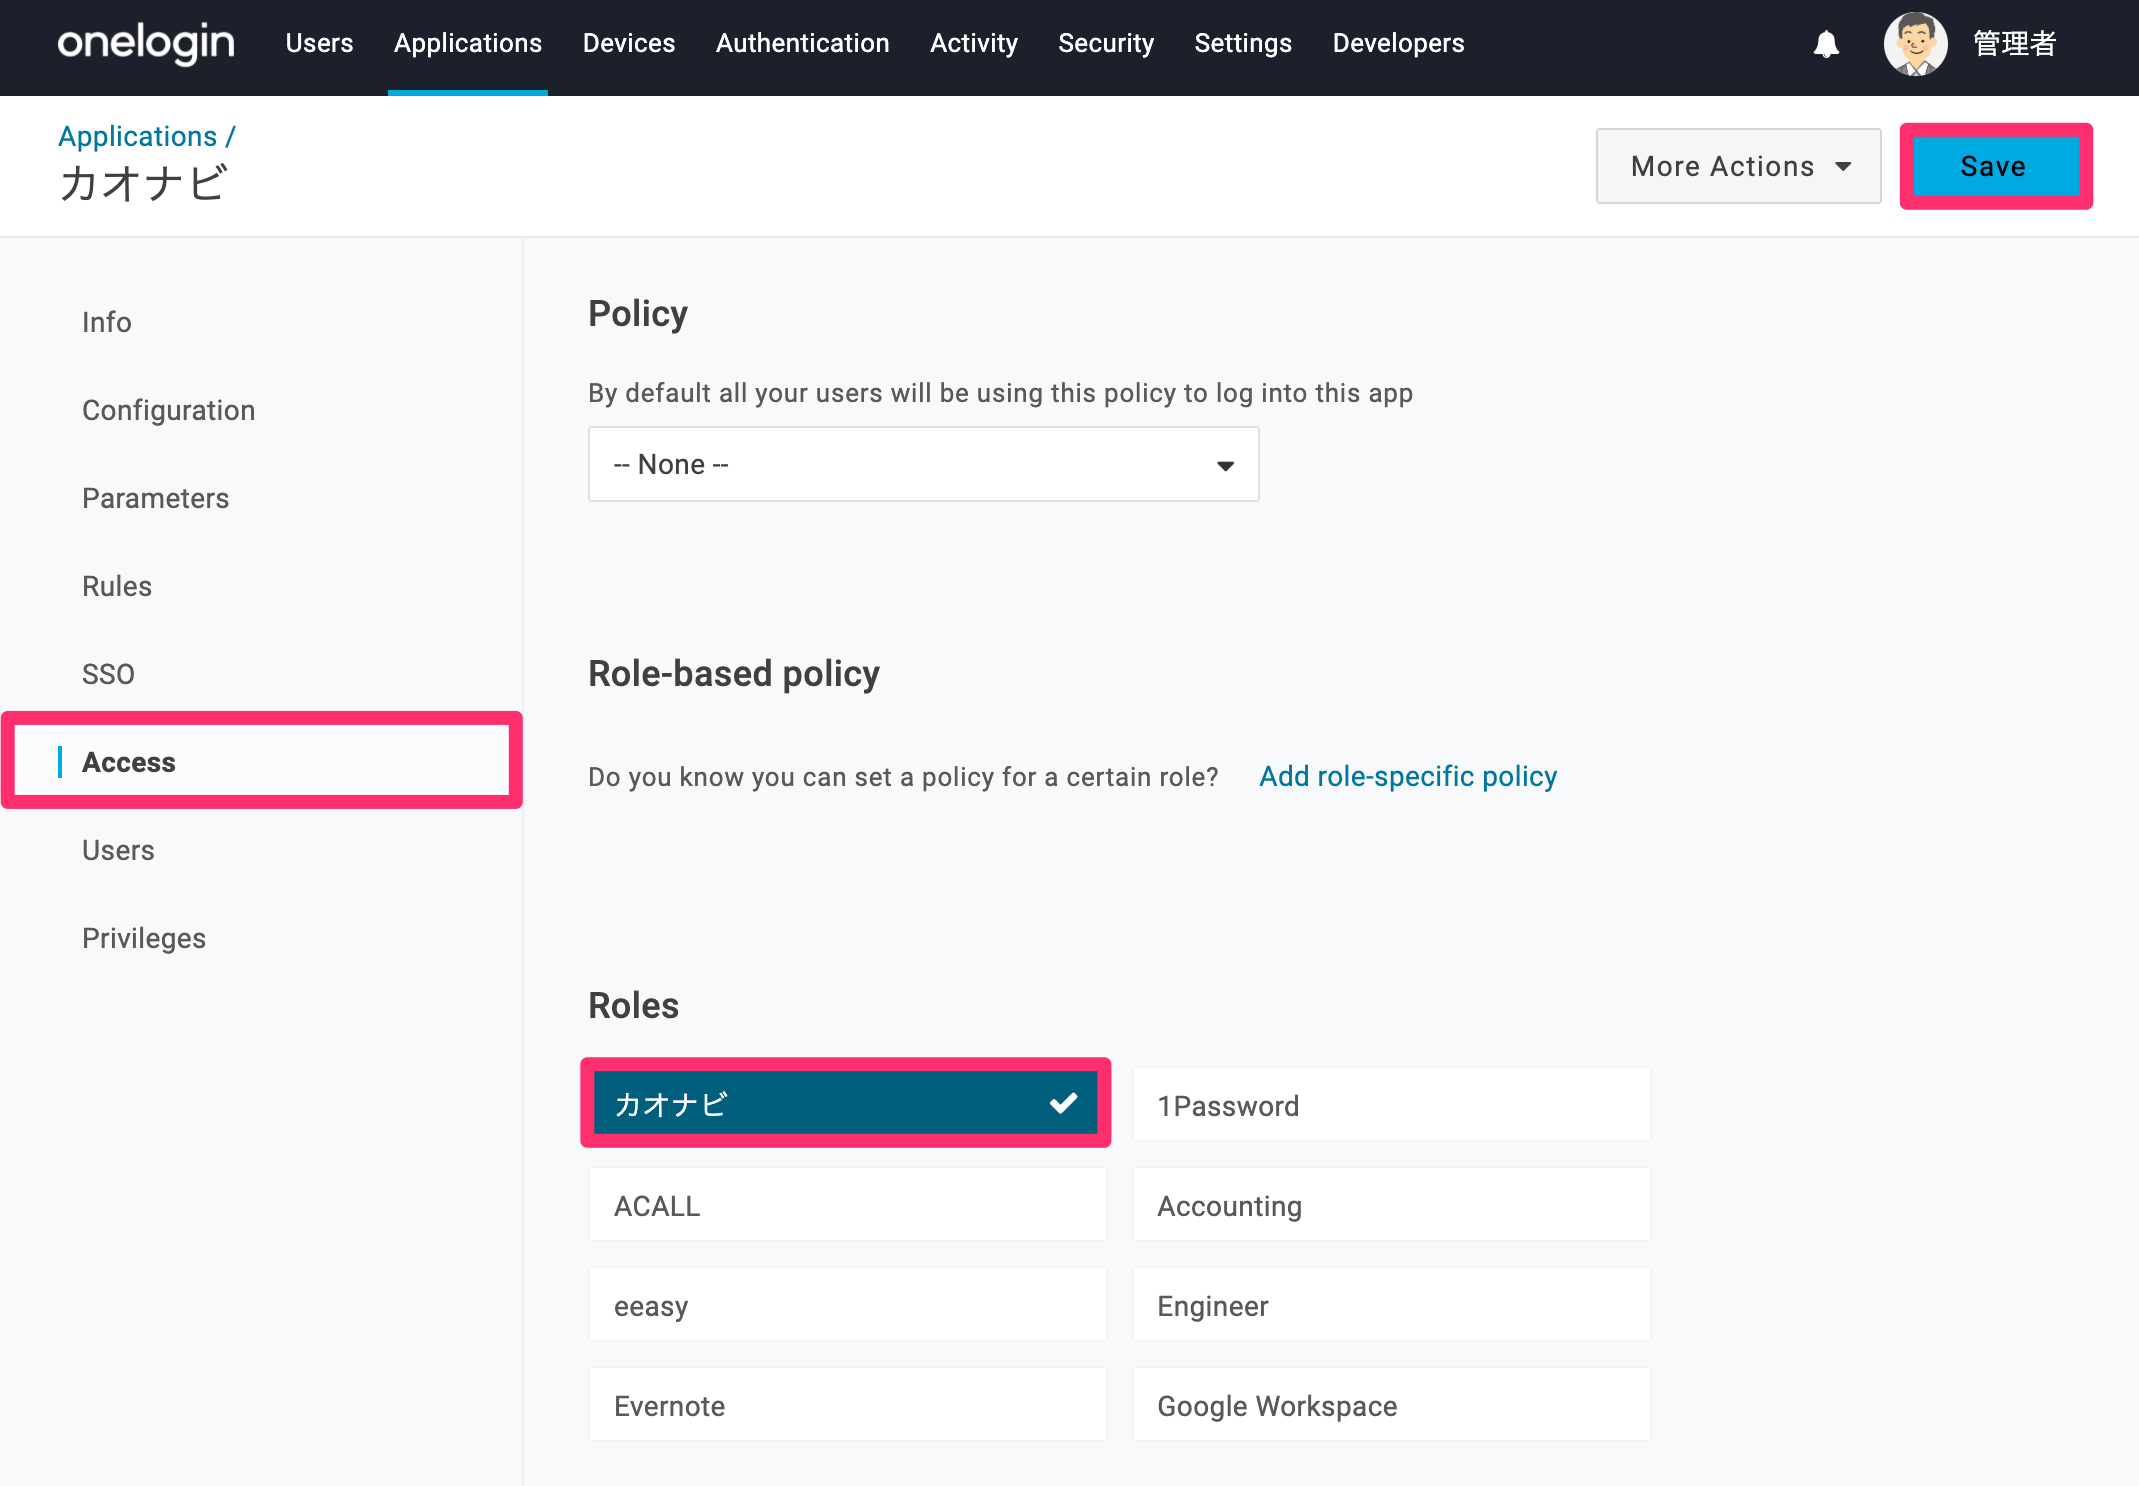Viewport: 2139px width, 1486px height.
Task: Open the Settings top menu
Action: pos(1243,43)
